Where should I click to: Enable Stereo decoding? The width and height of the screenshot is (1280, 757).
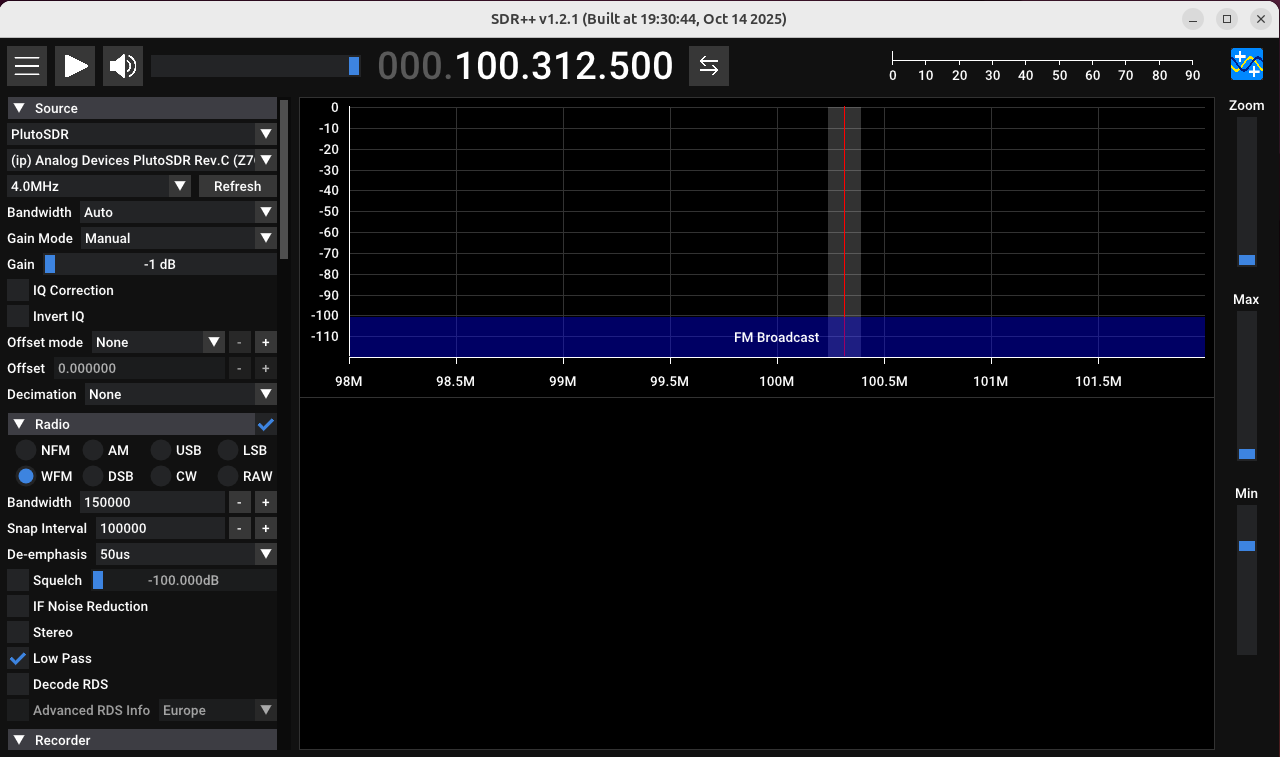(x=17, y=632)
